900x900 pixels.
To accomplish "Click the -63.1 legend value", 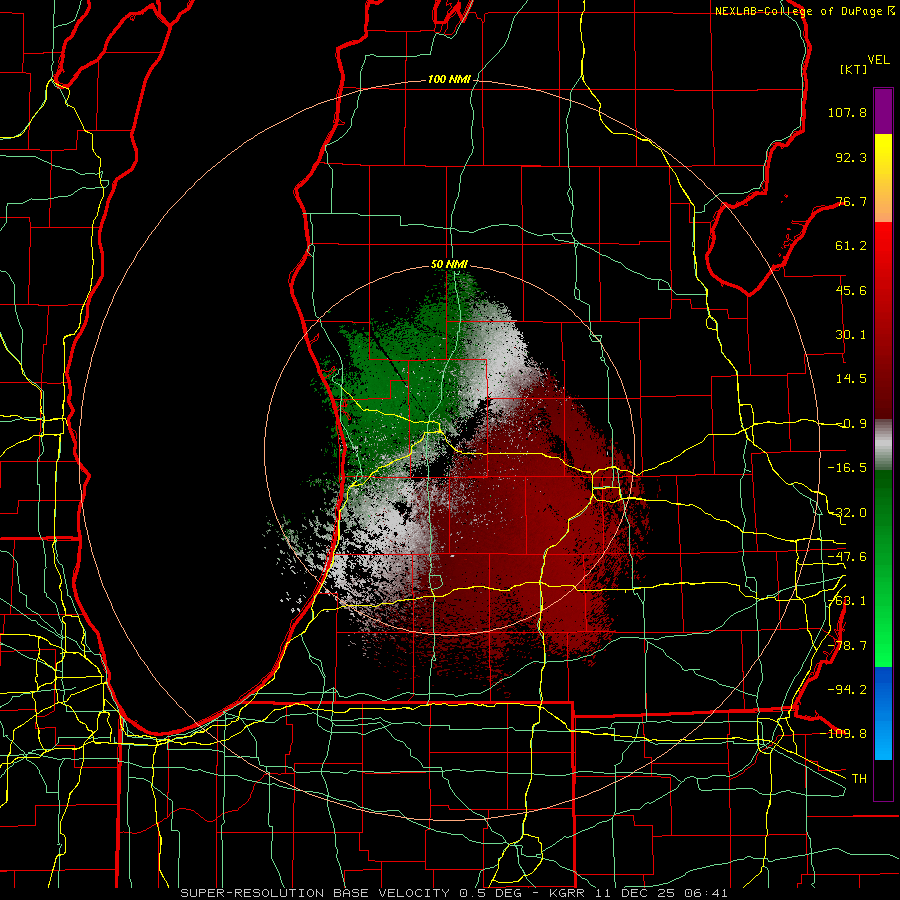I will (847, 601).
